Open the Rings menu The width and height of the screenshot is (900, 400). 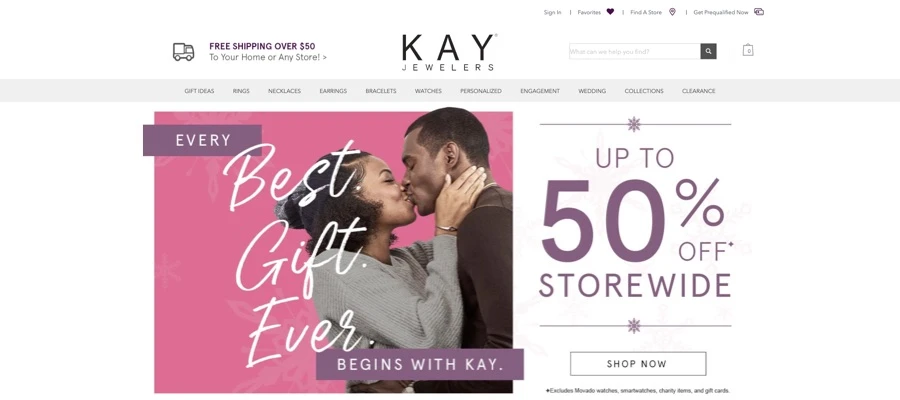pyautogui.click(x=241, y=91)
